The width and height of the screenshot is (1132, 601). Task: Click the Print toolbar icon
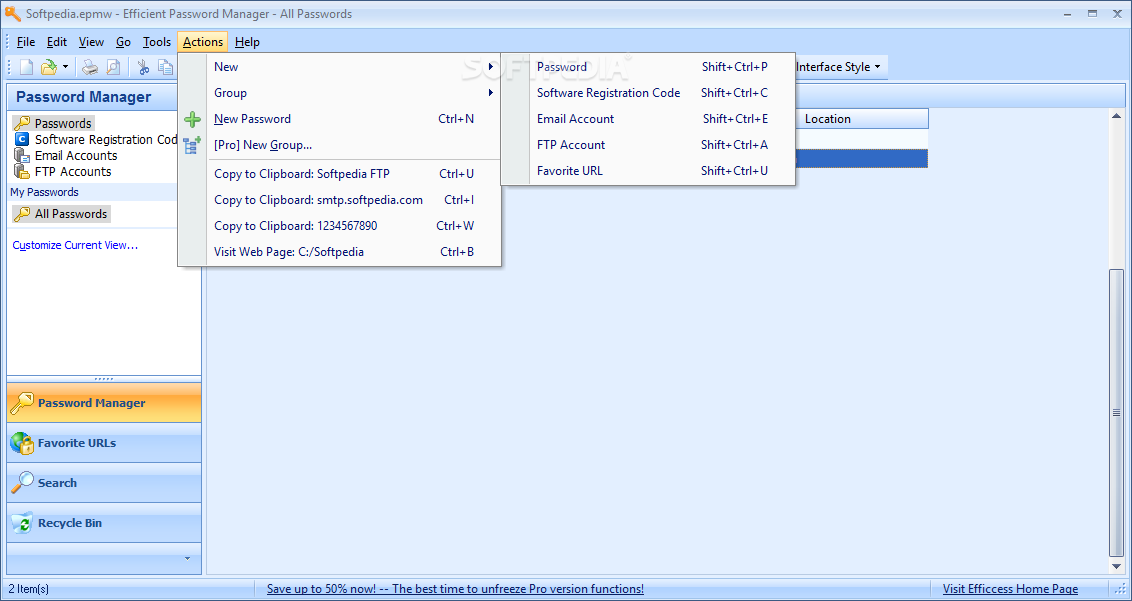point(90,68)
